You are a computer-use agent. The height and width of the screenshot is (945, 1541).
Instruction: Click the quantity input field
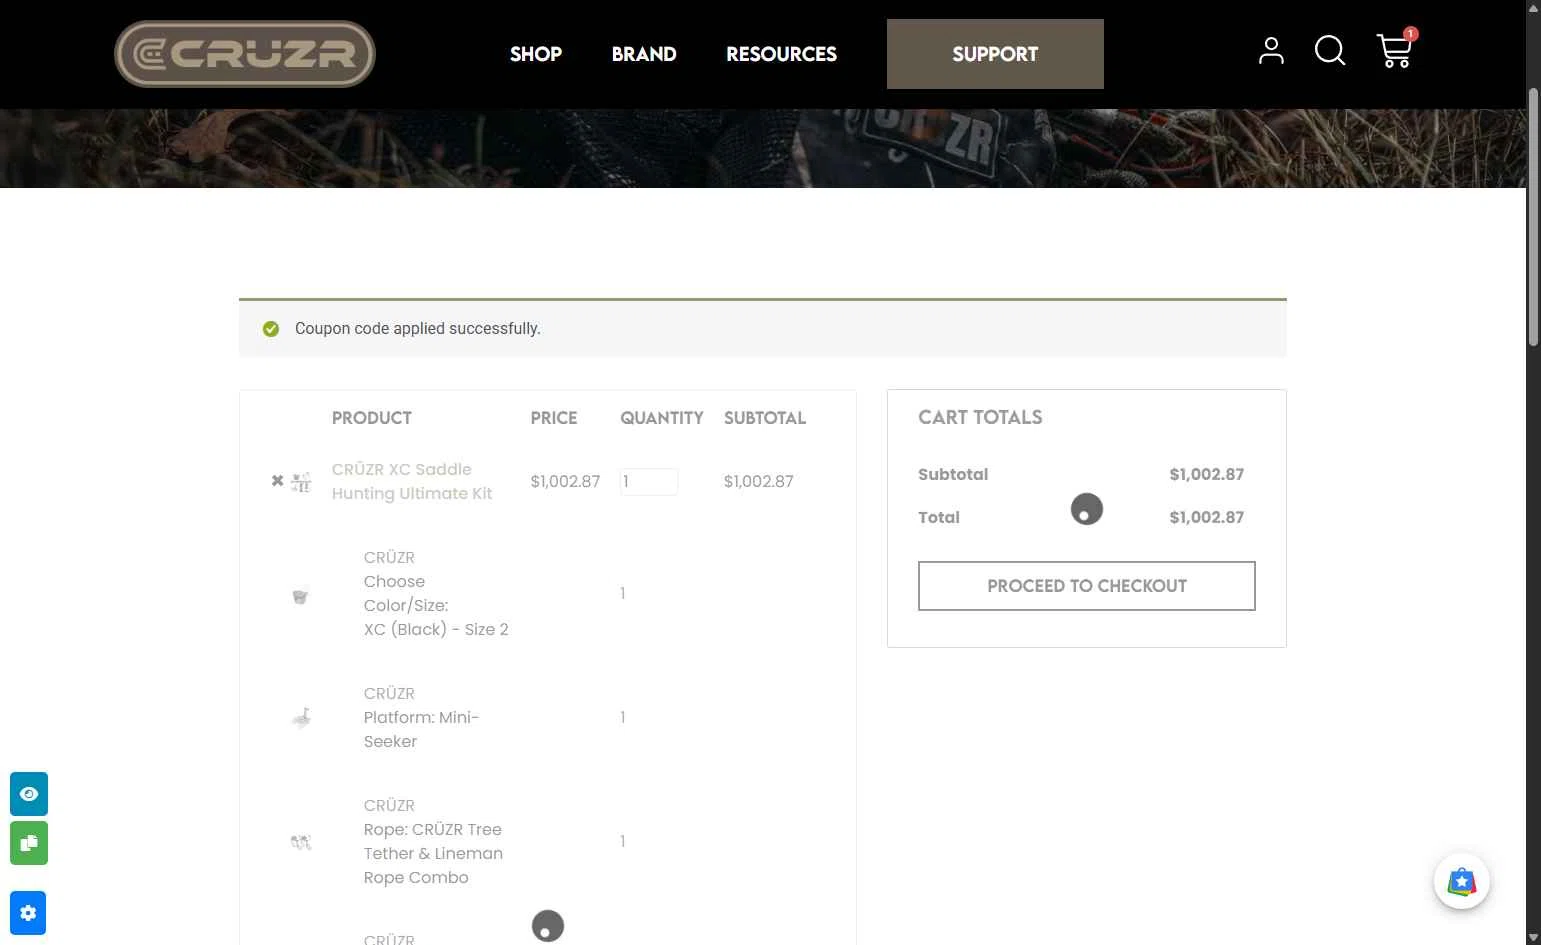(648, 481)
